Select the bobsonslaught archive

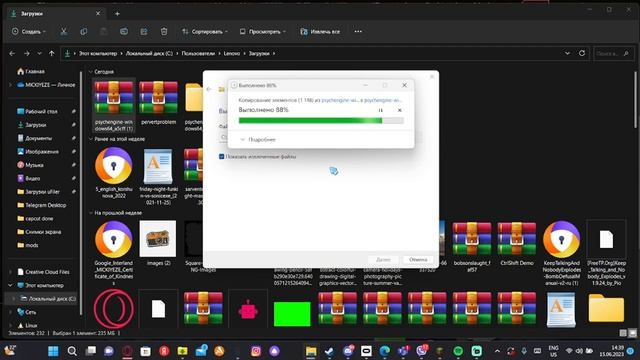(472, 247)
